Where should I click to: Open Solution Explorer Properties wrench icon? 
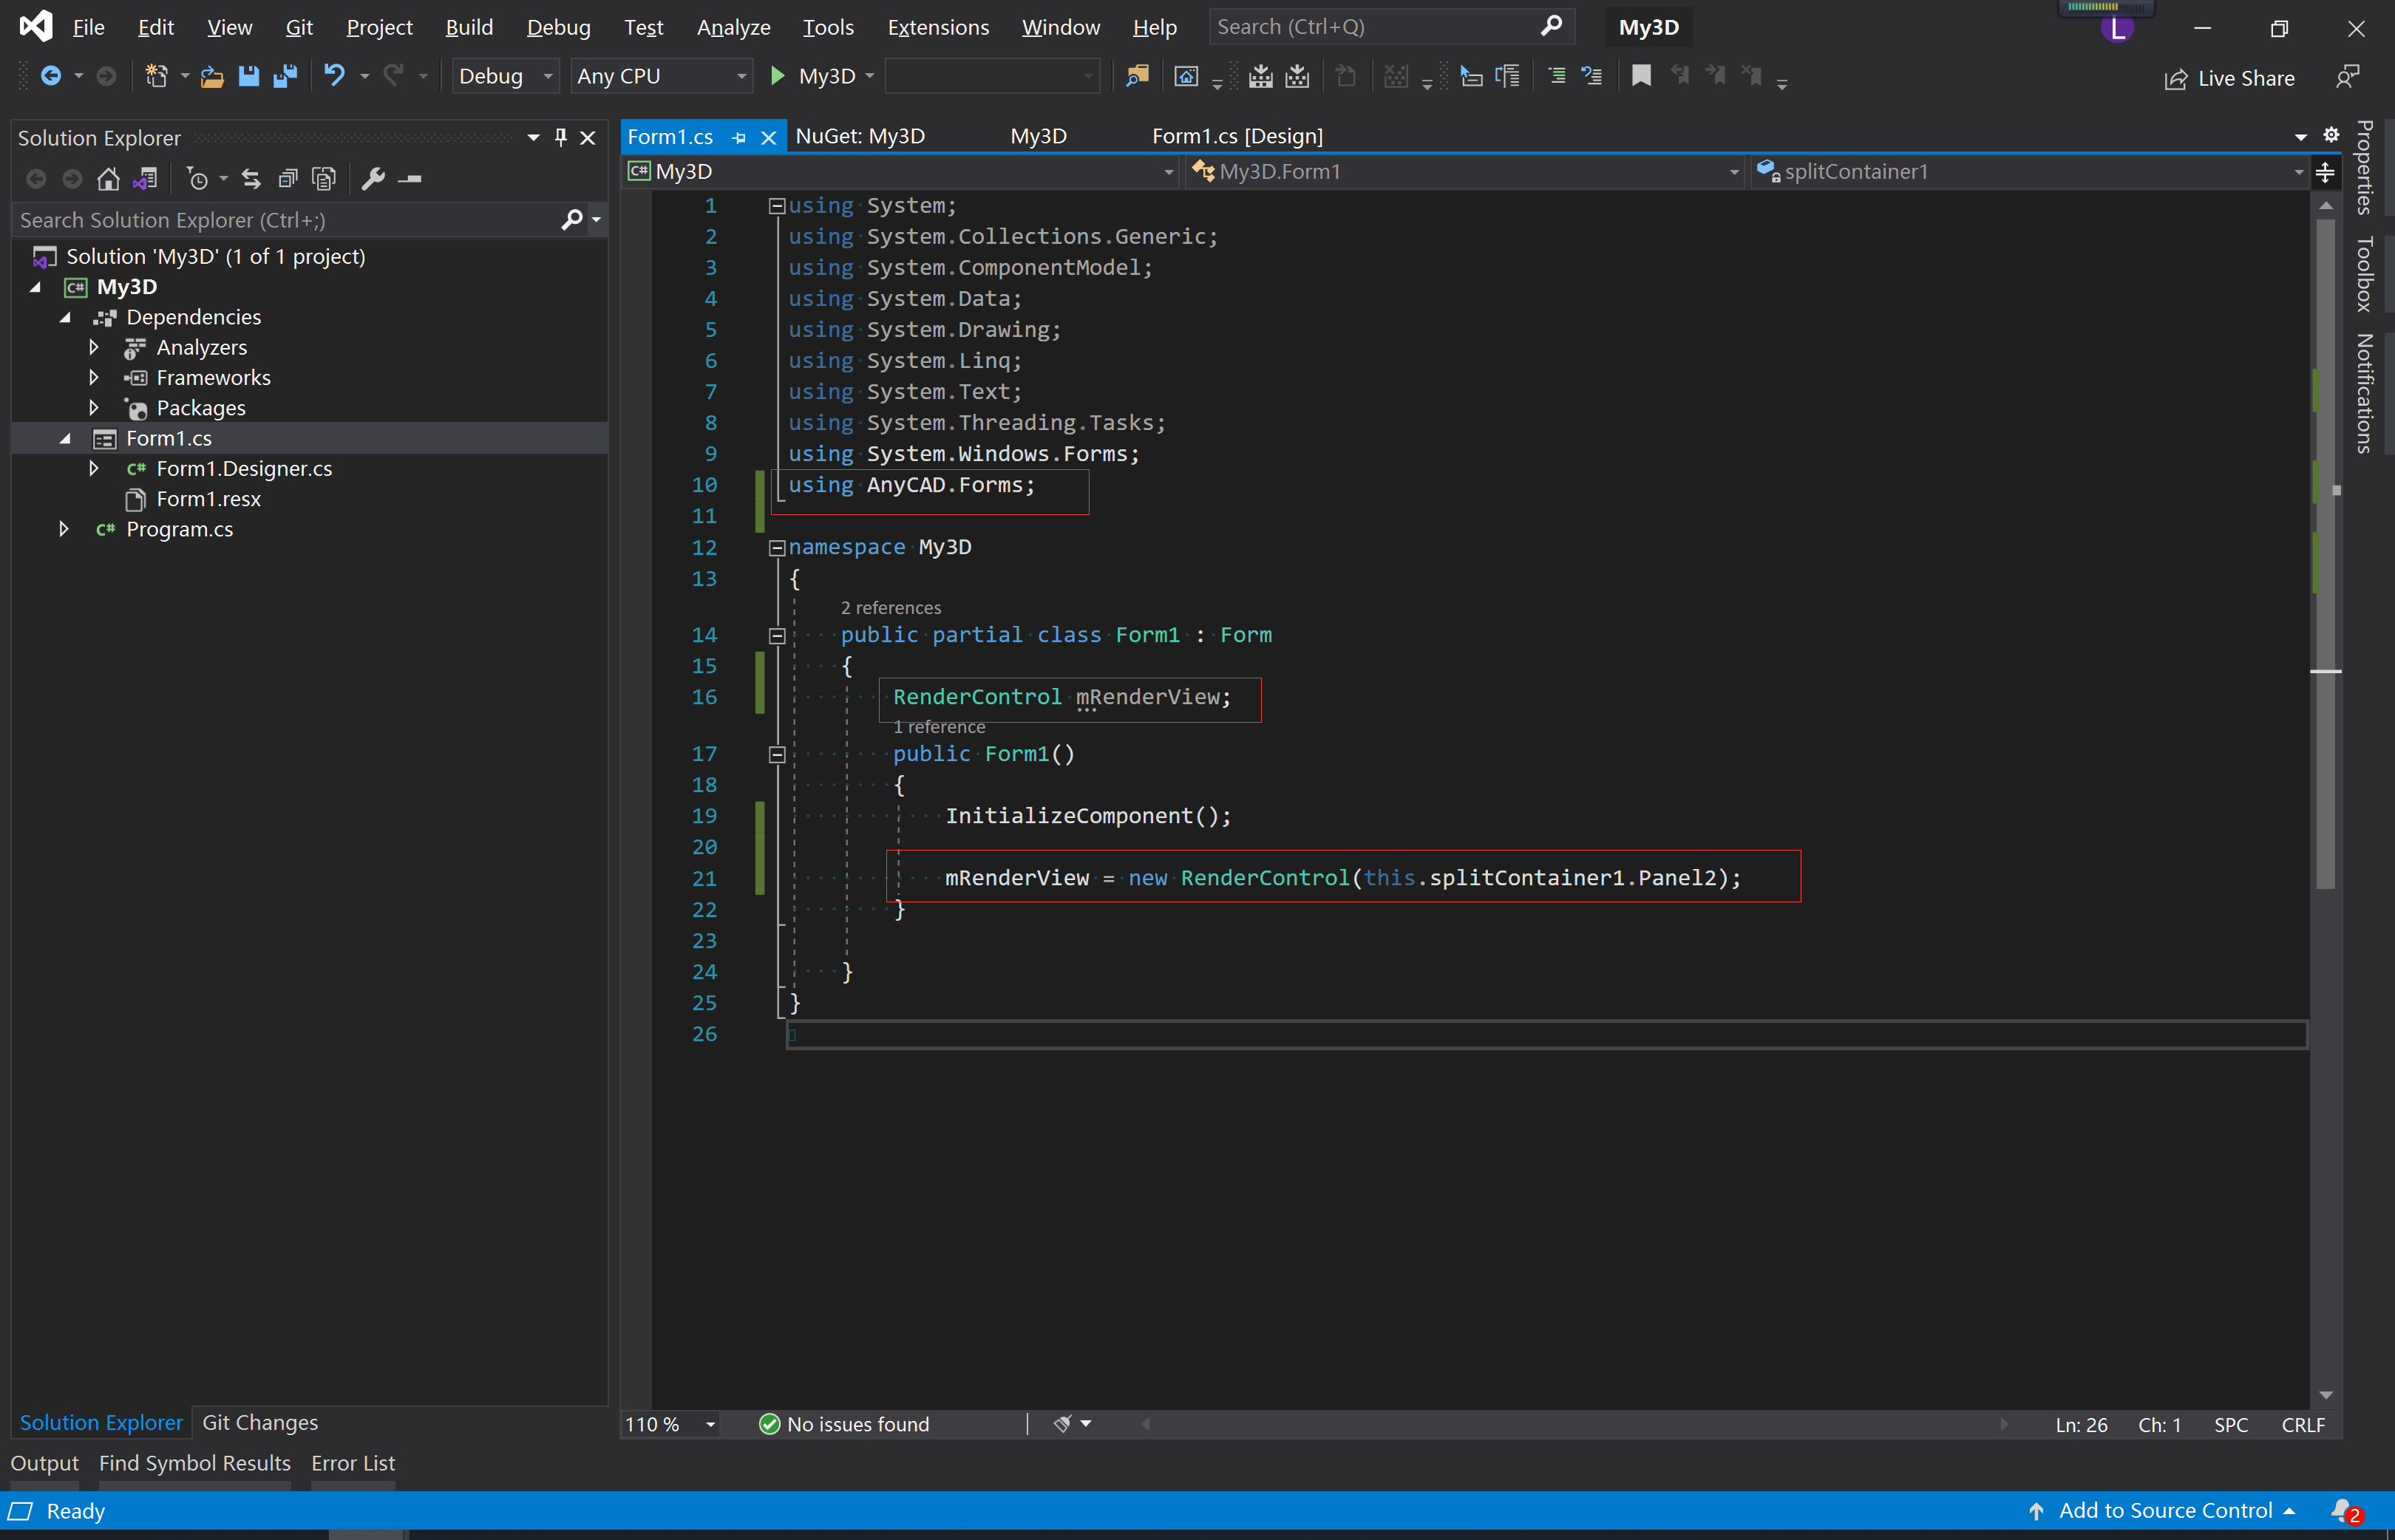[x=373, y=179]
